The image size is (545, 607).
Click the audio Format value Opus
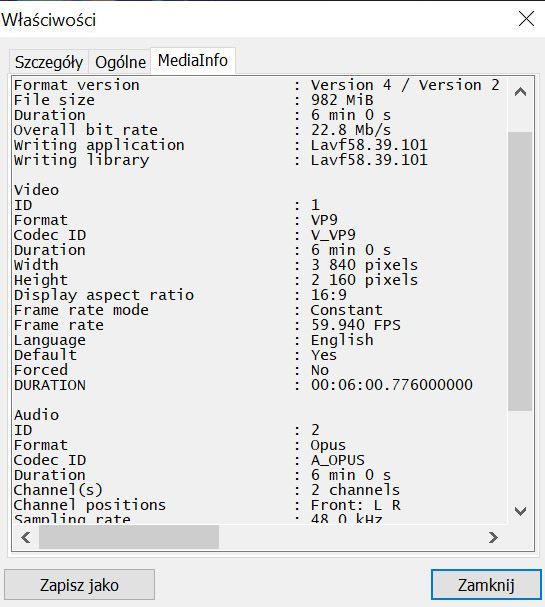point(328,445)
